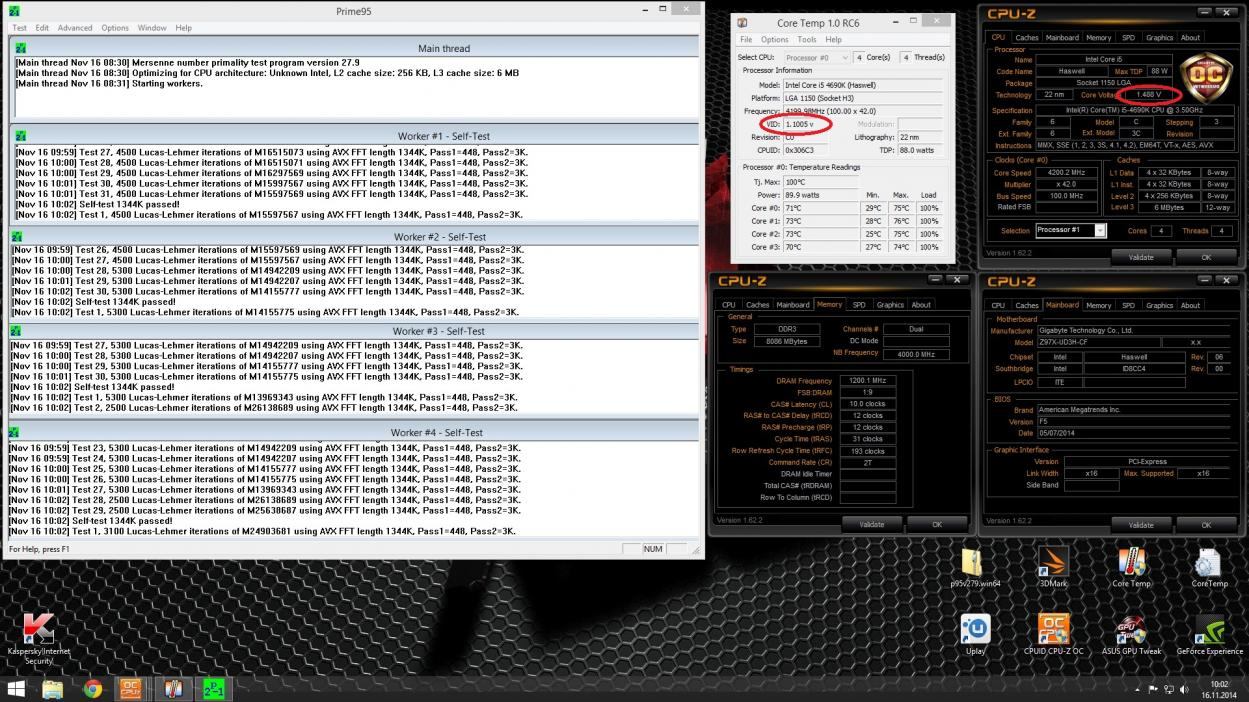This screenshot has width=1249, height=702.
Task: Open the Prime95 Options menu
Action: click(115, 28)
